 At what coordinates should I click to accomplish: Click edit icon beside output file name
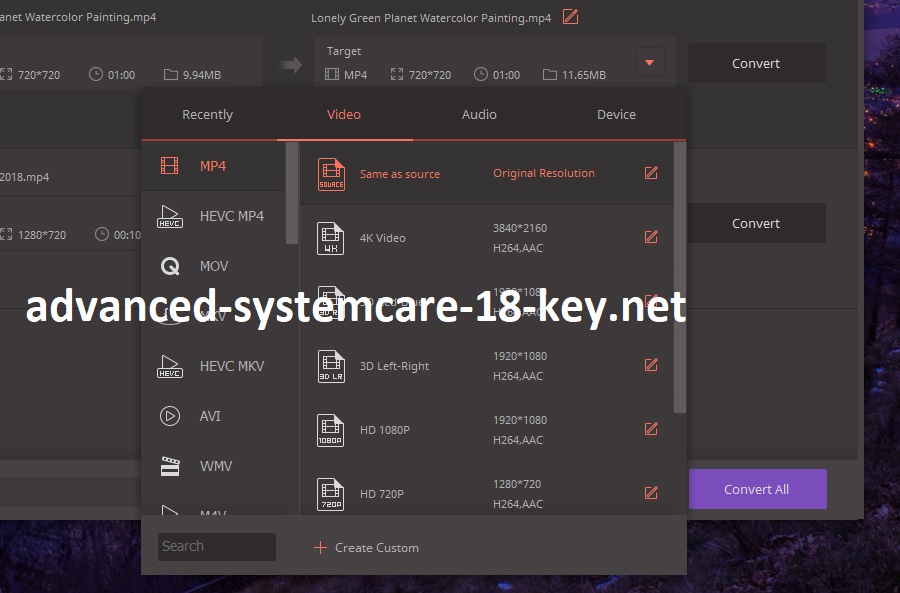[x=570, y=17]
